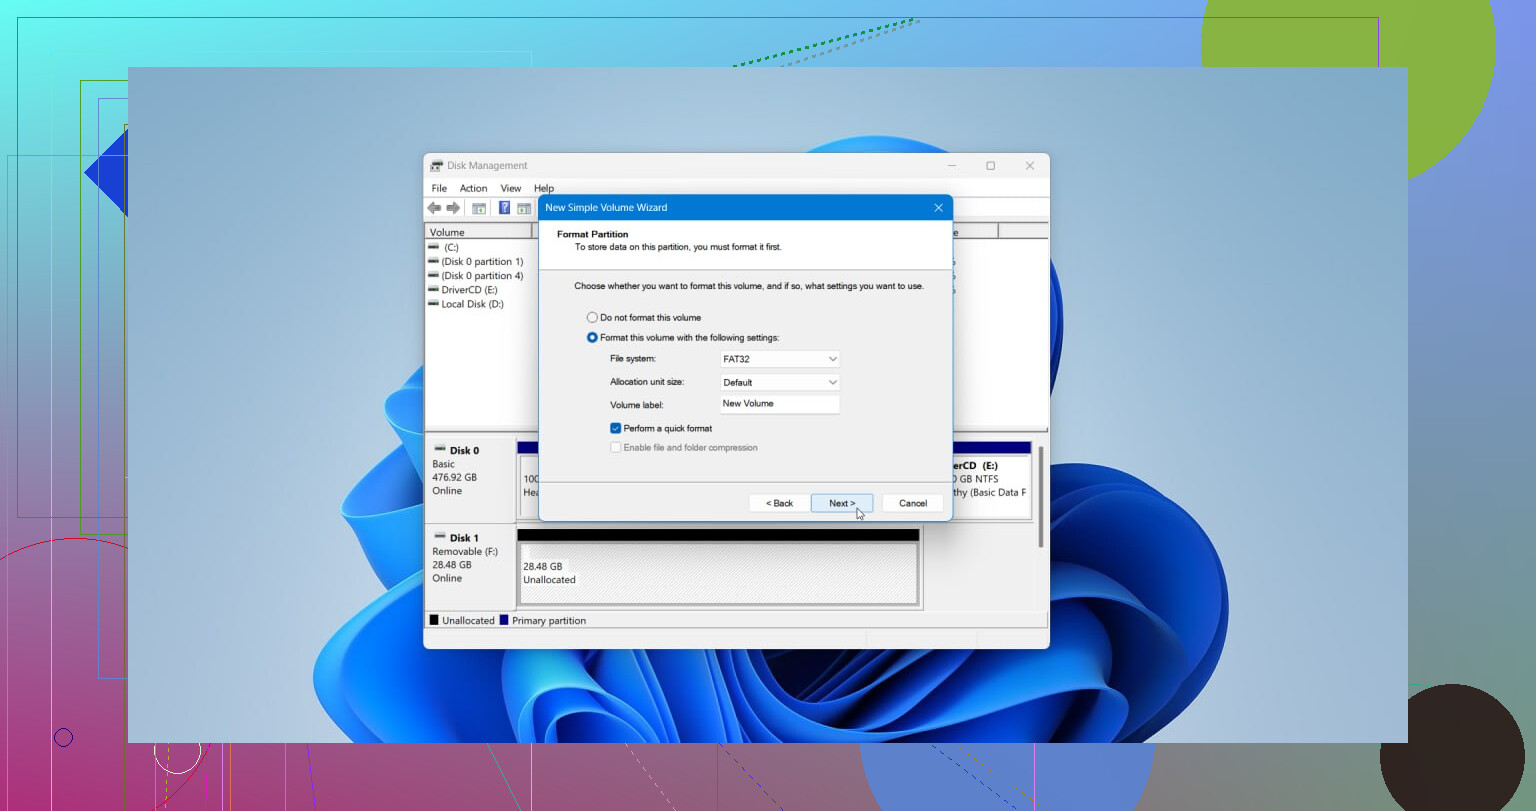
Task: Click the Disk Management vertical scrollbar
Action: pyautogui.click(x=1041, y=496)
